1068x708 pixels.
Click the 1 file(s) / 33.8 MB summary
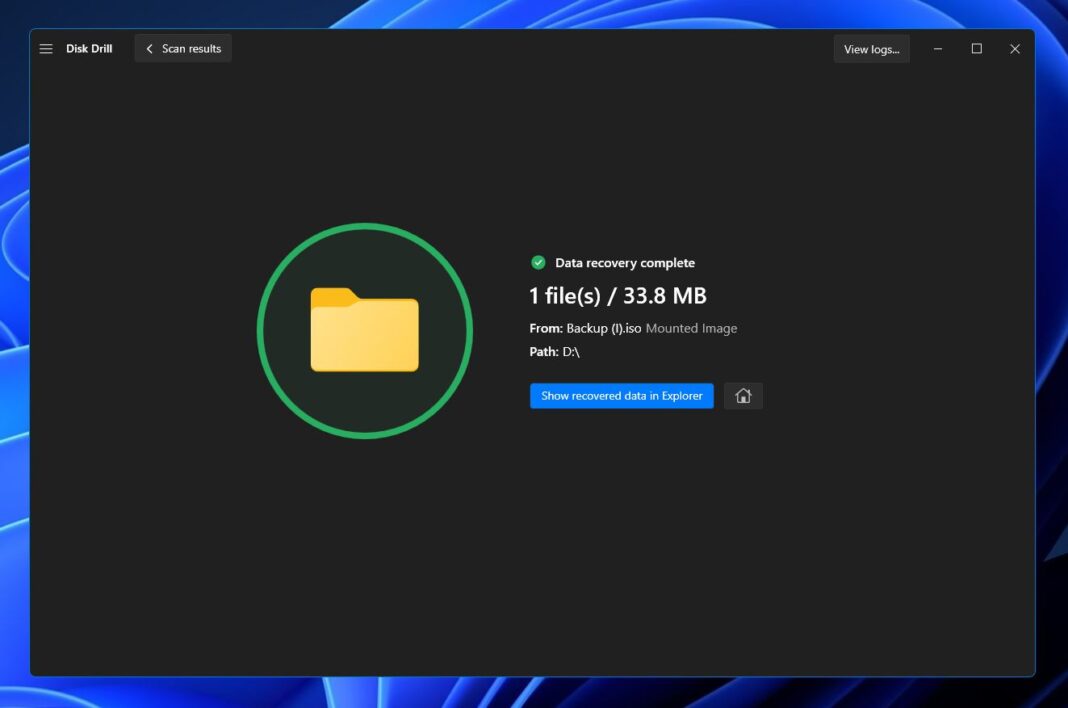[617, 295]
